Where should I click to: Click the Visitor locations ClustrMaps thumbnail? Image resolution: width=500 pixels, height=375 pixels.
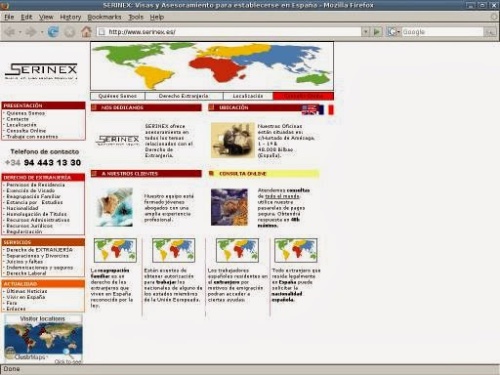(x=43, y=338)
